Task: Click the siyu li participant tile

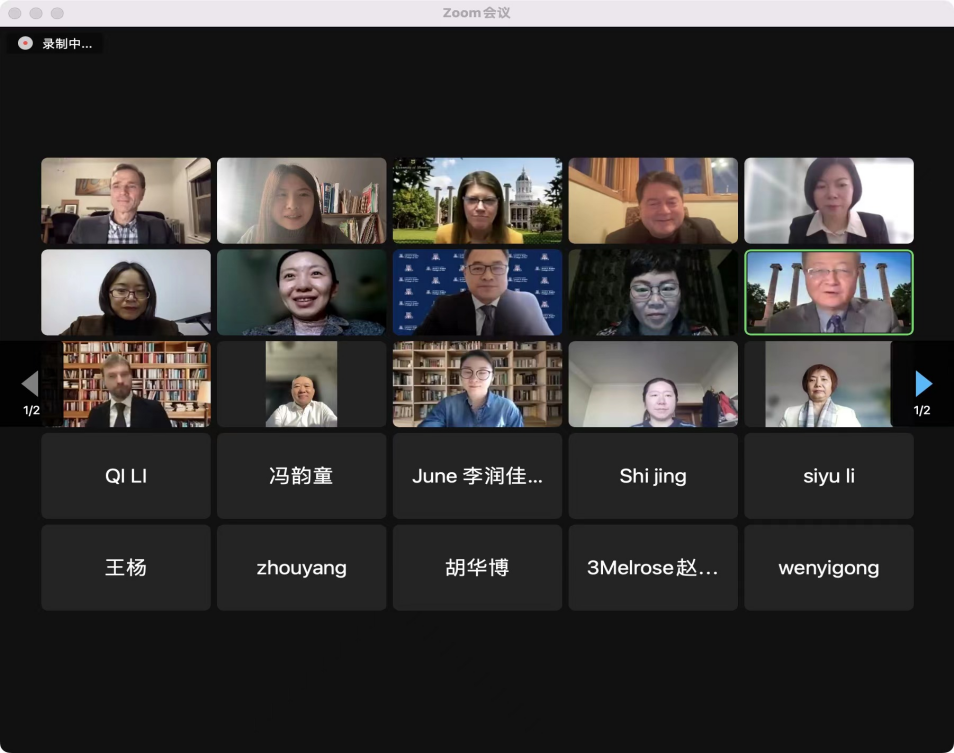Action: (x=828, y=476)
